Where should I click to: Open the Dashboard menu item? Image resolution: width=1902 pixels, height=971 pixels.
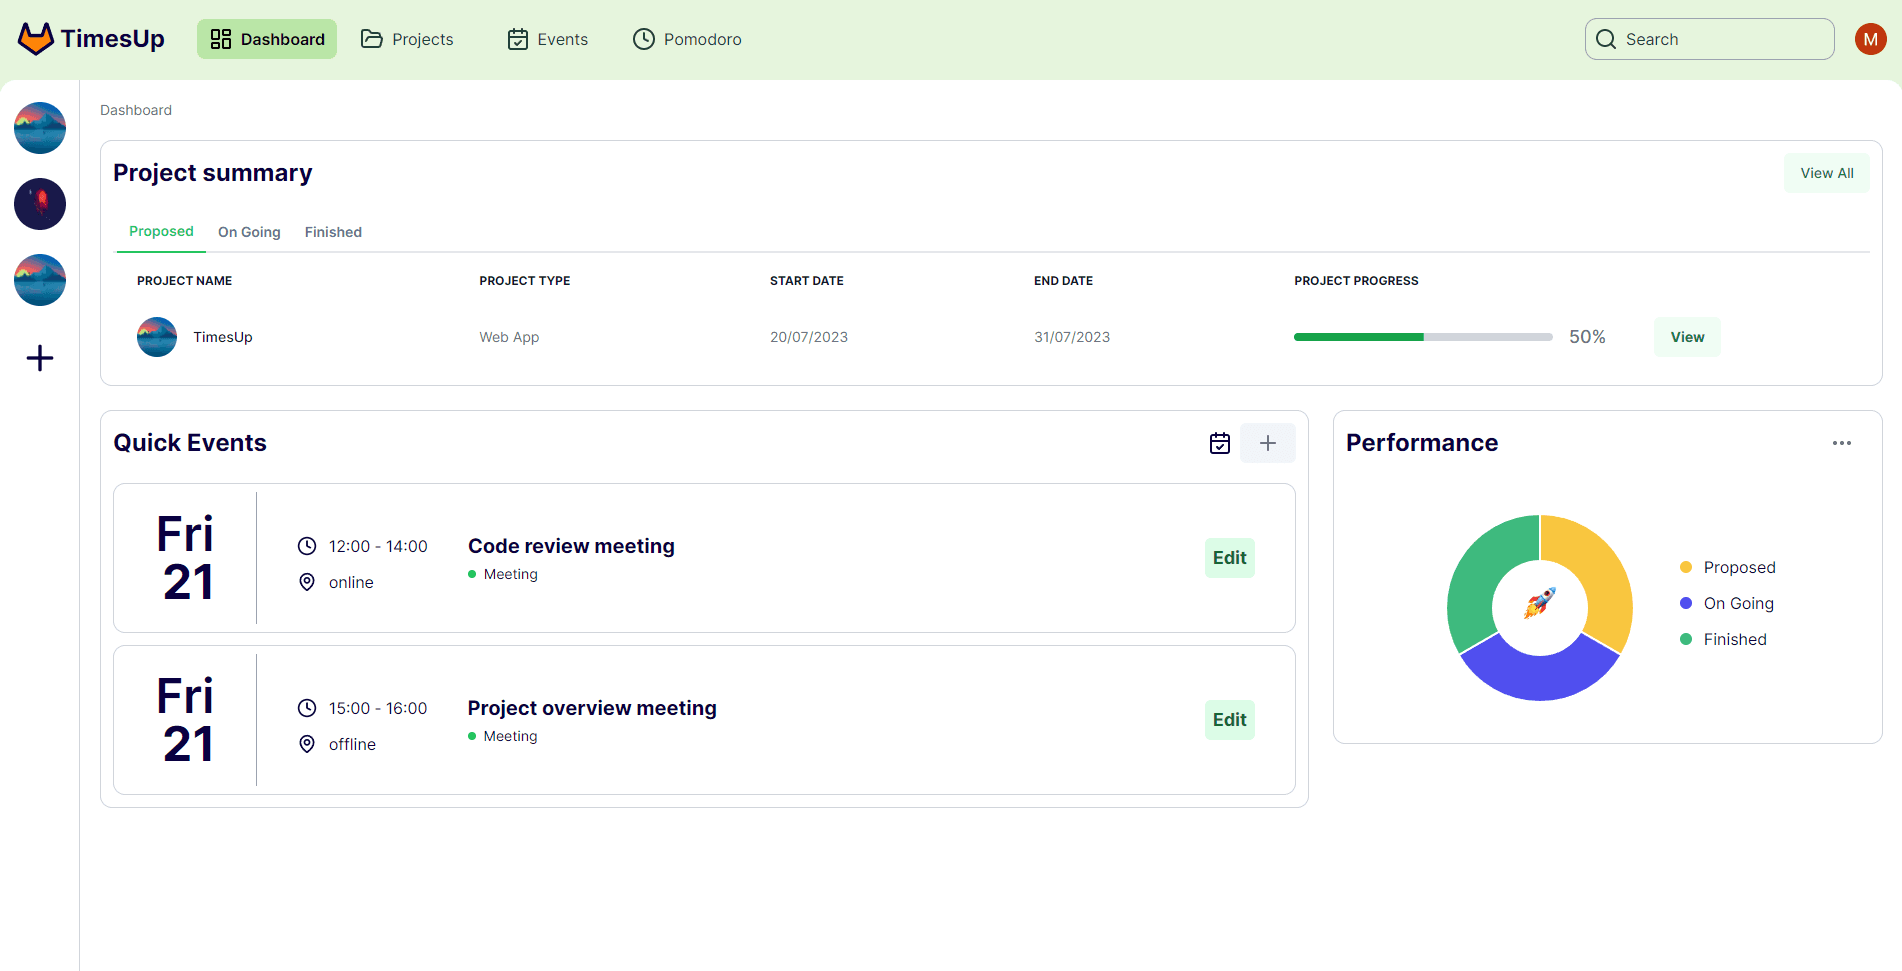pos(266,38)
